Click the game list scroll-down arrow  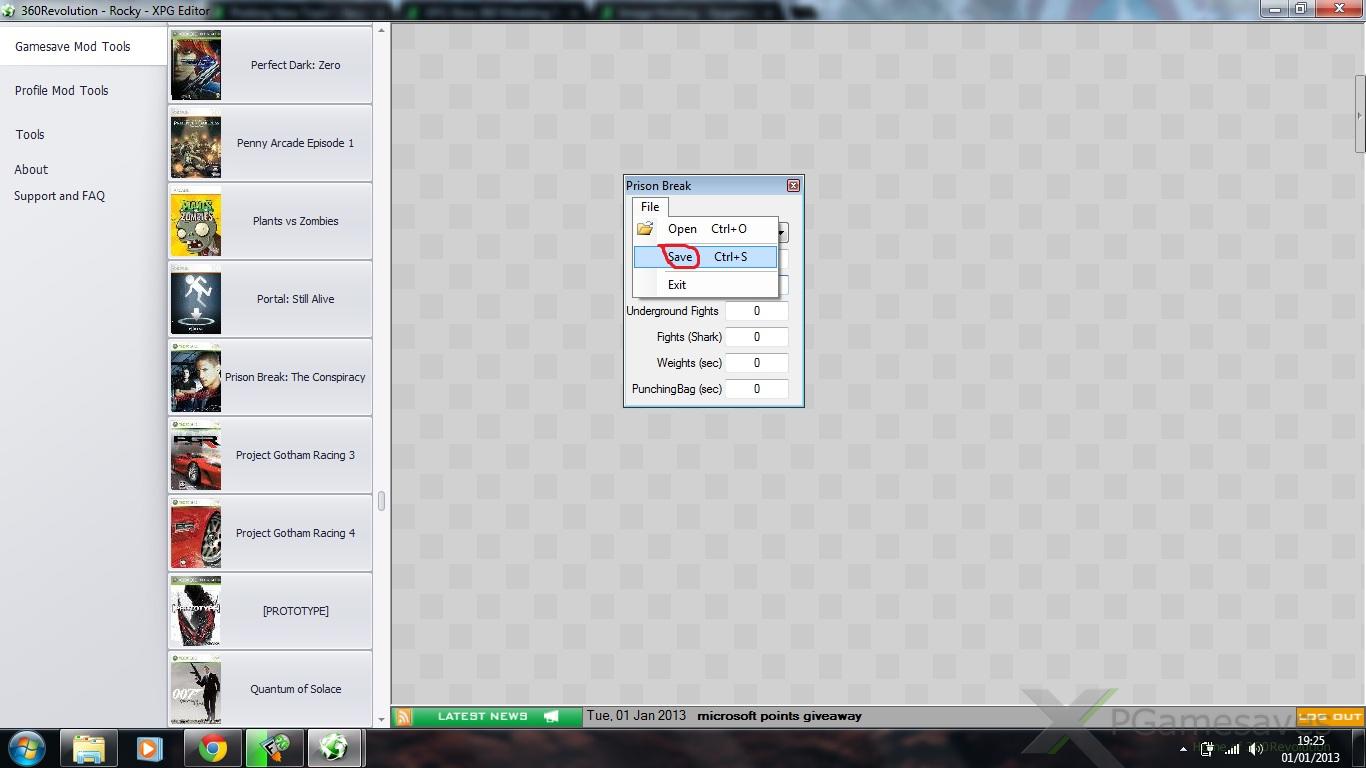(x=381, y=718)
